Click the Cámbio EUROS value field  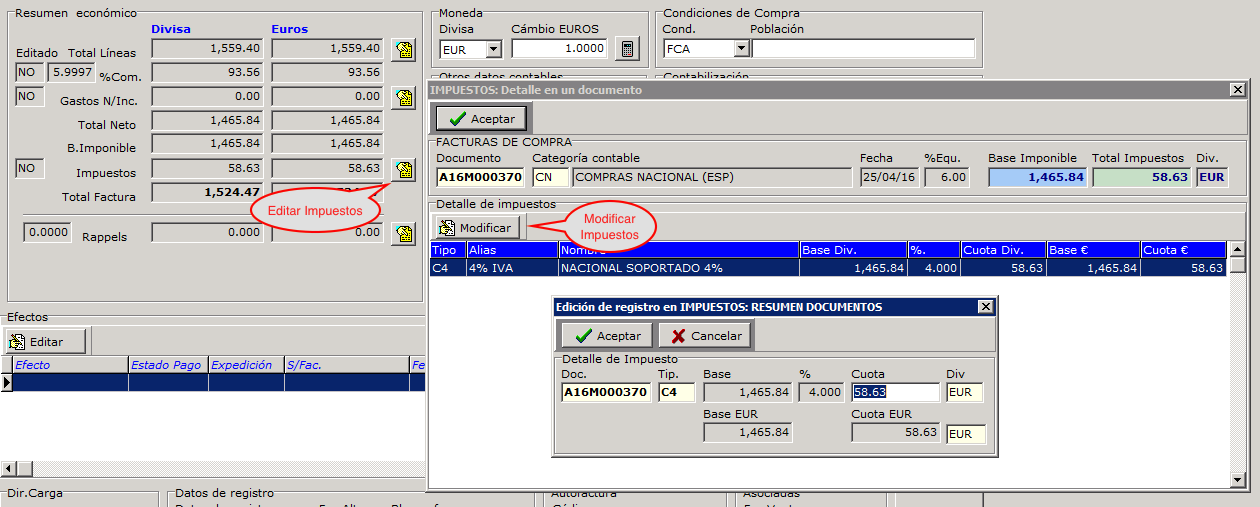click(558, 49)
